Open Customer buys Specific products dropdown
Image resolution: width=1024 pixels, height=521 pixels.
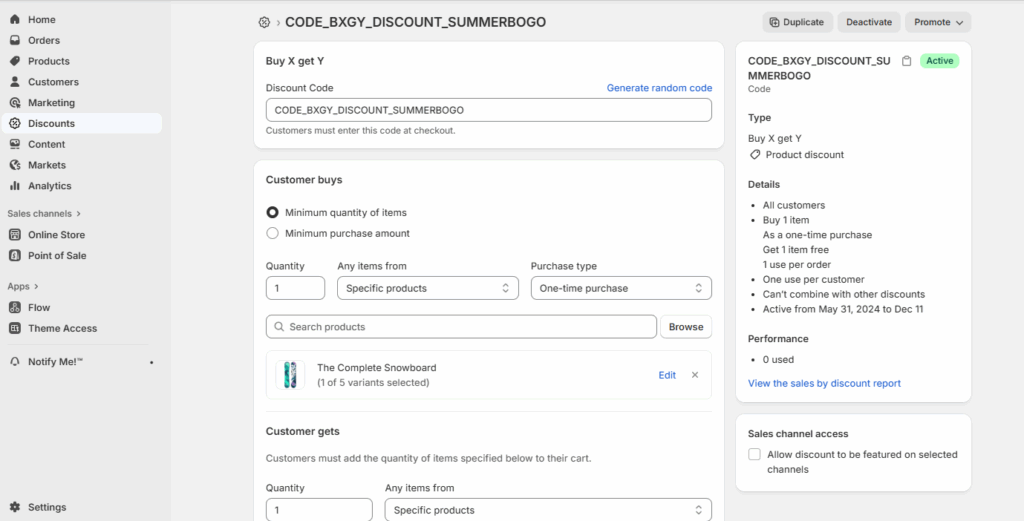428,288
